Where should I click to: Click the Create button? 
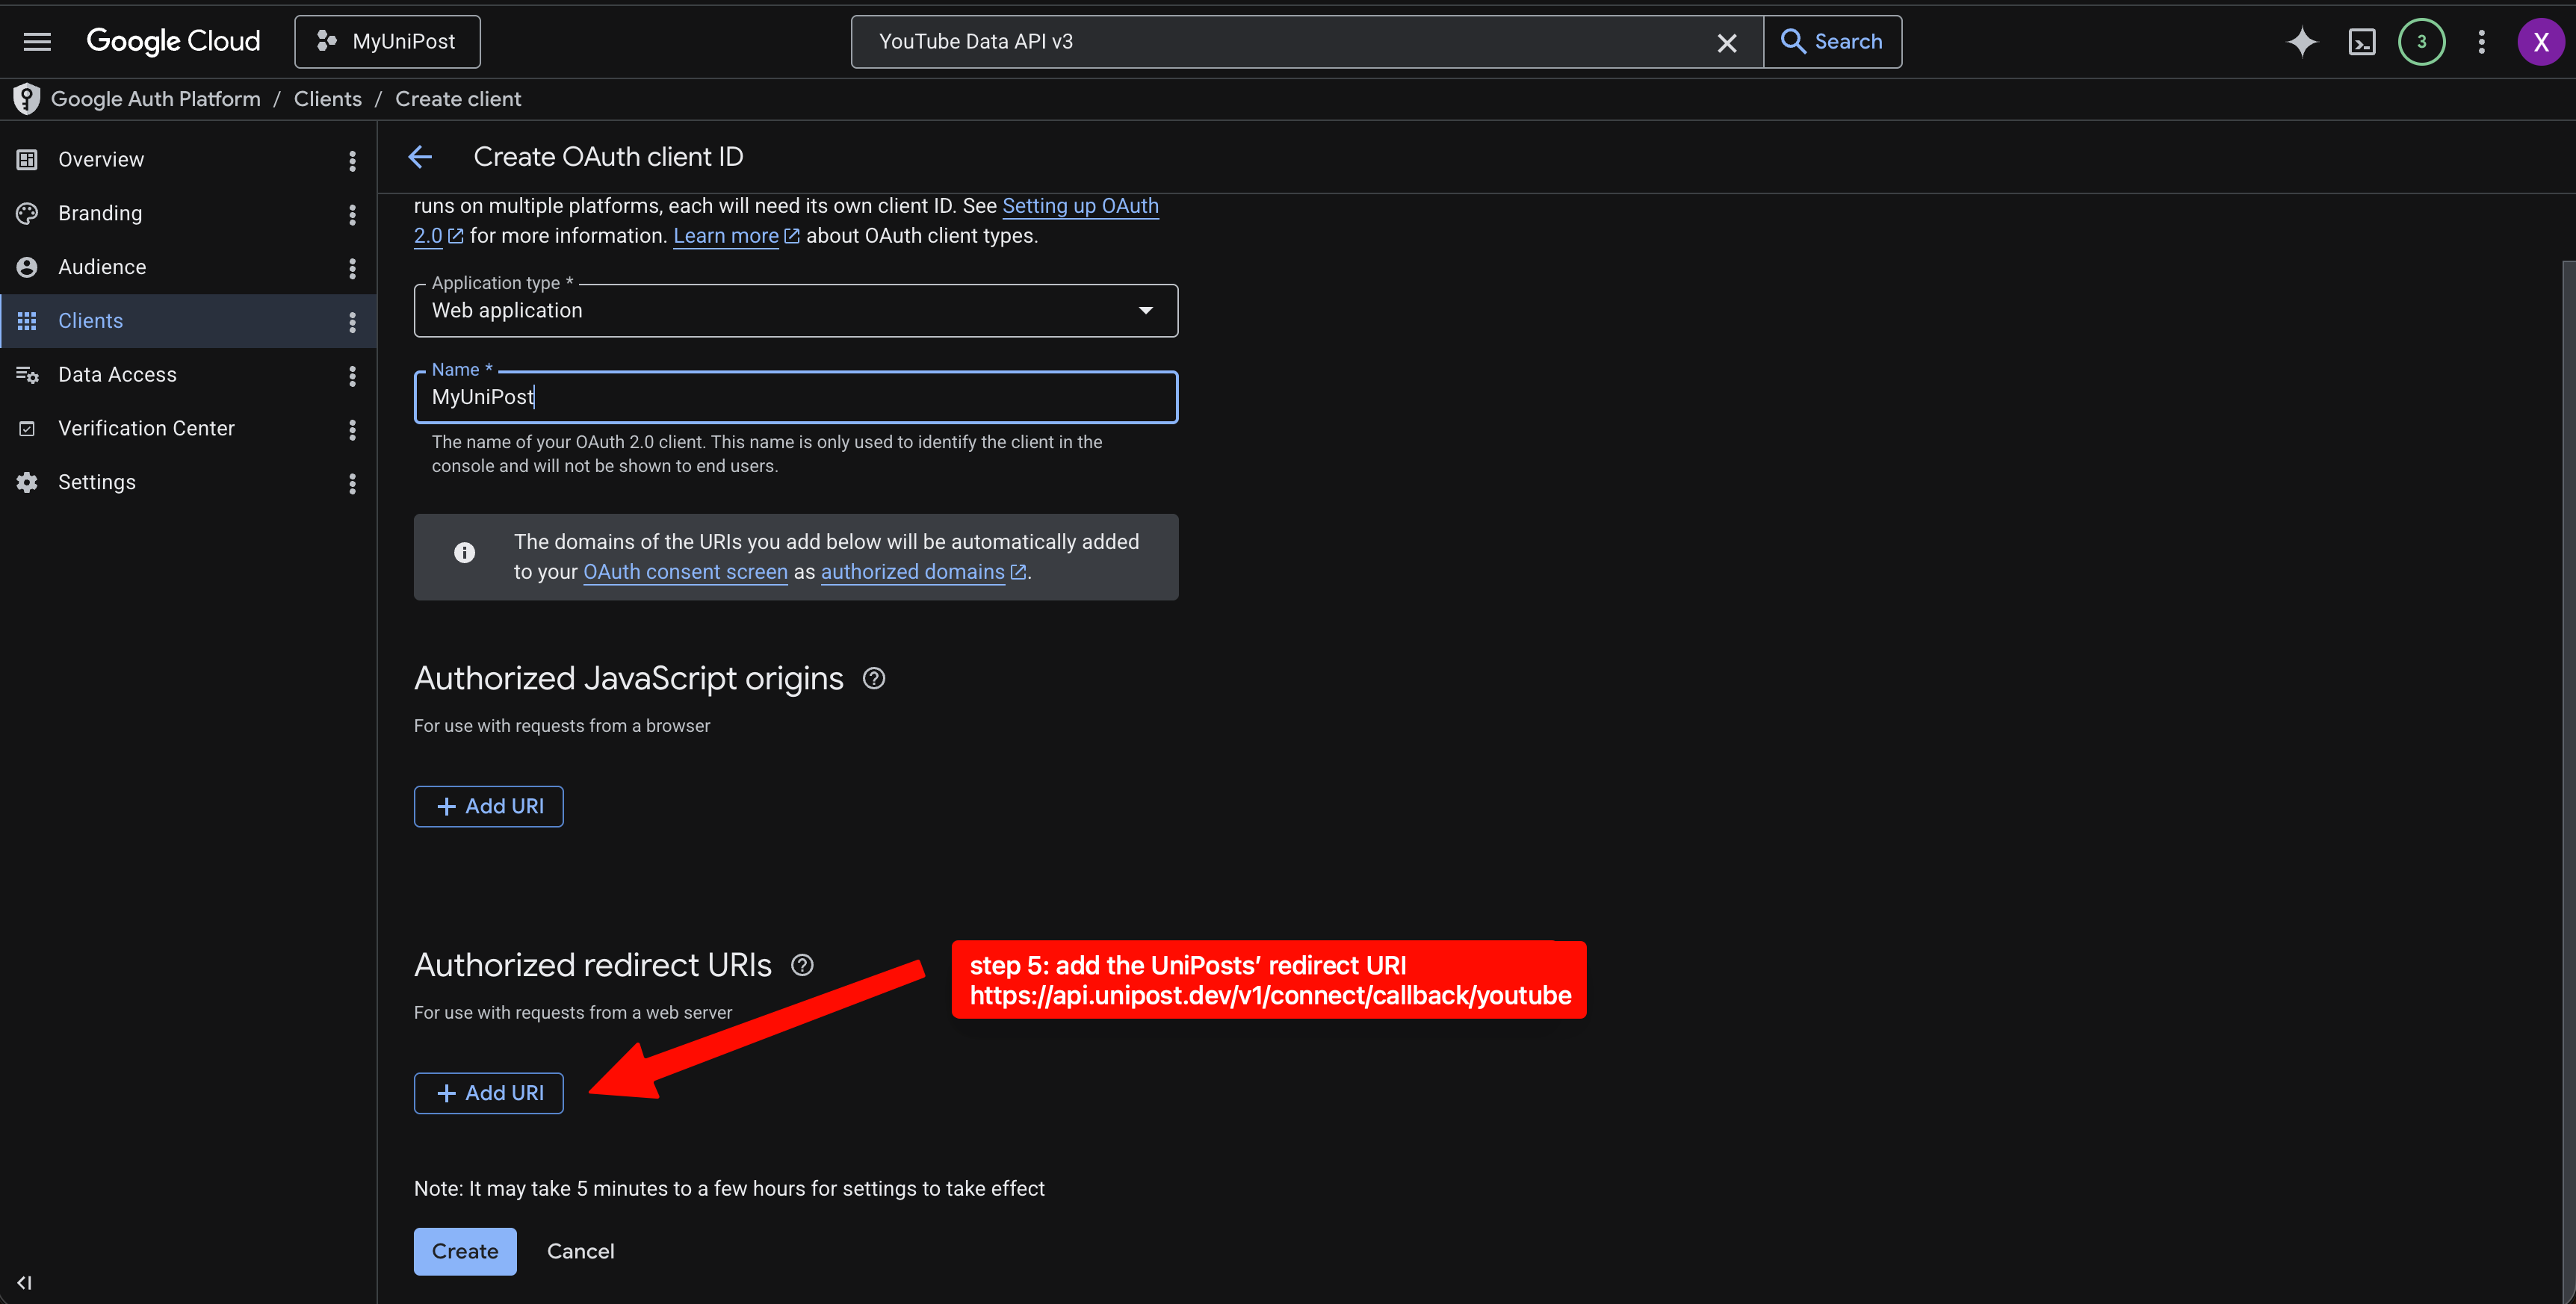[465, 1251]
